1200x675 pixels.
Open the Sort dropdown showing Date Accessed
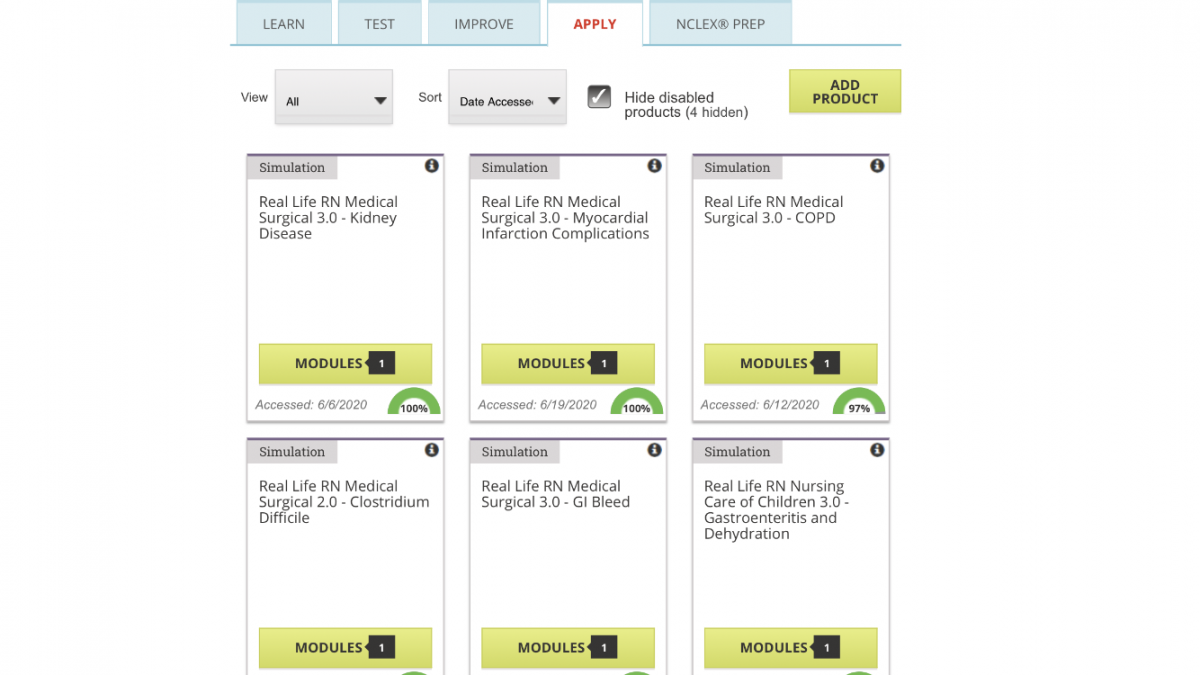click(507, 97)
